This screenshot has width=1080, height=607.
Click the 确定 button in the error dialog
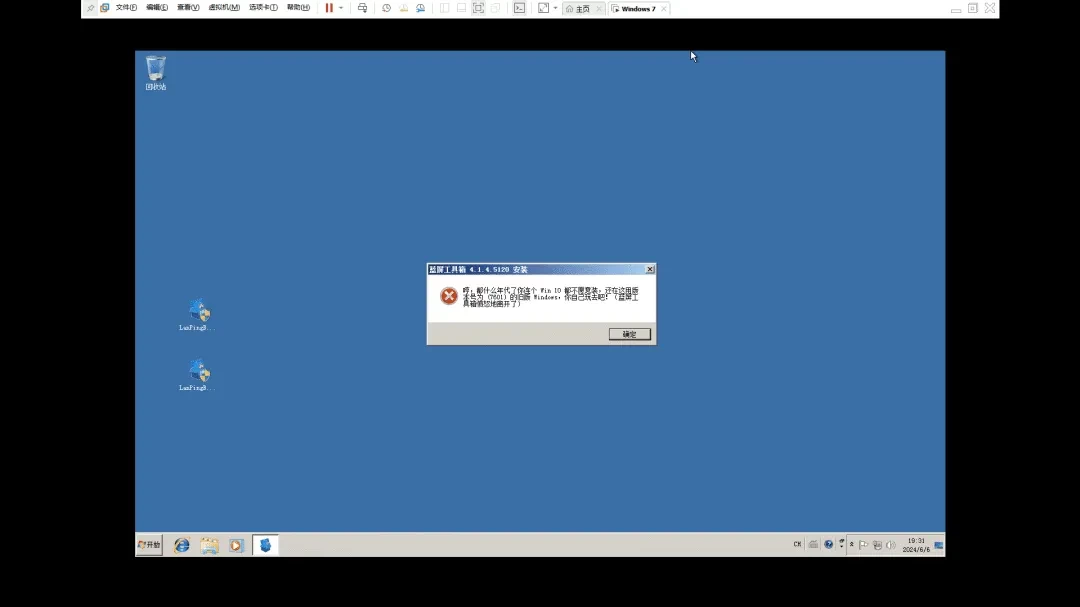629,334
